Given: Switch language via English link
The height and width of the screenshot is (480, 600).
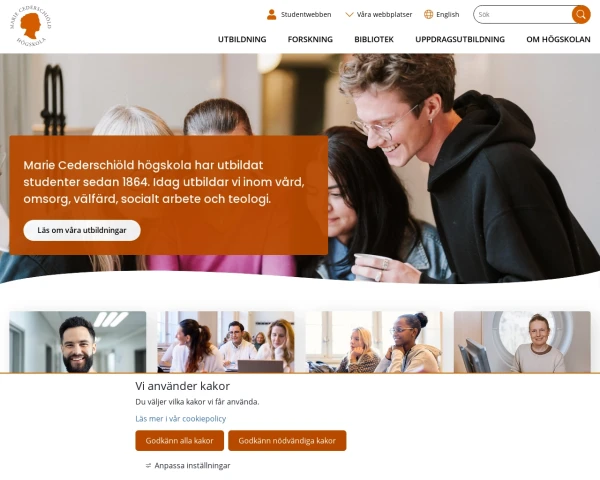Looking at the screenshot, I should click(x=447, y=15).
